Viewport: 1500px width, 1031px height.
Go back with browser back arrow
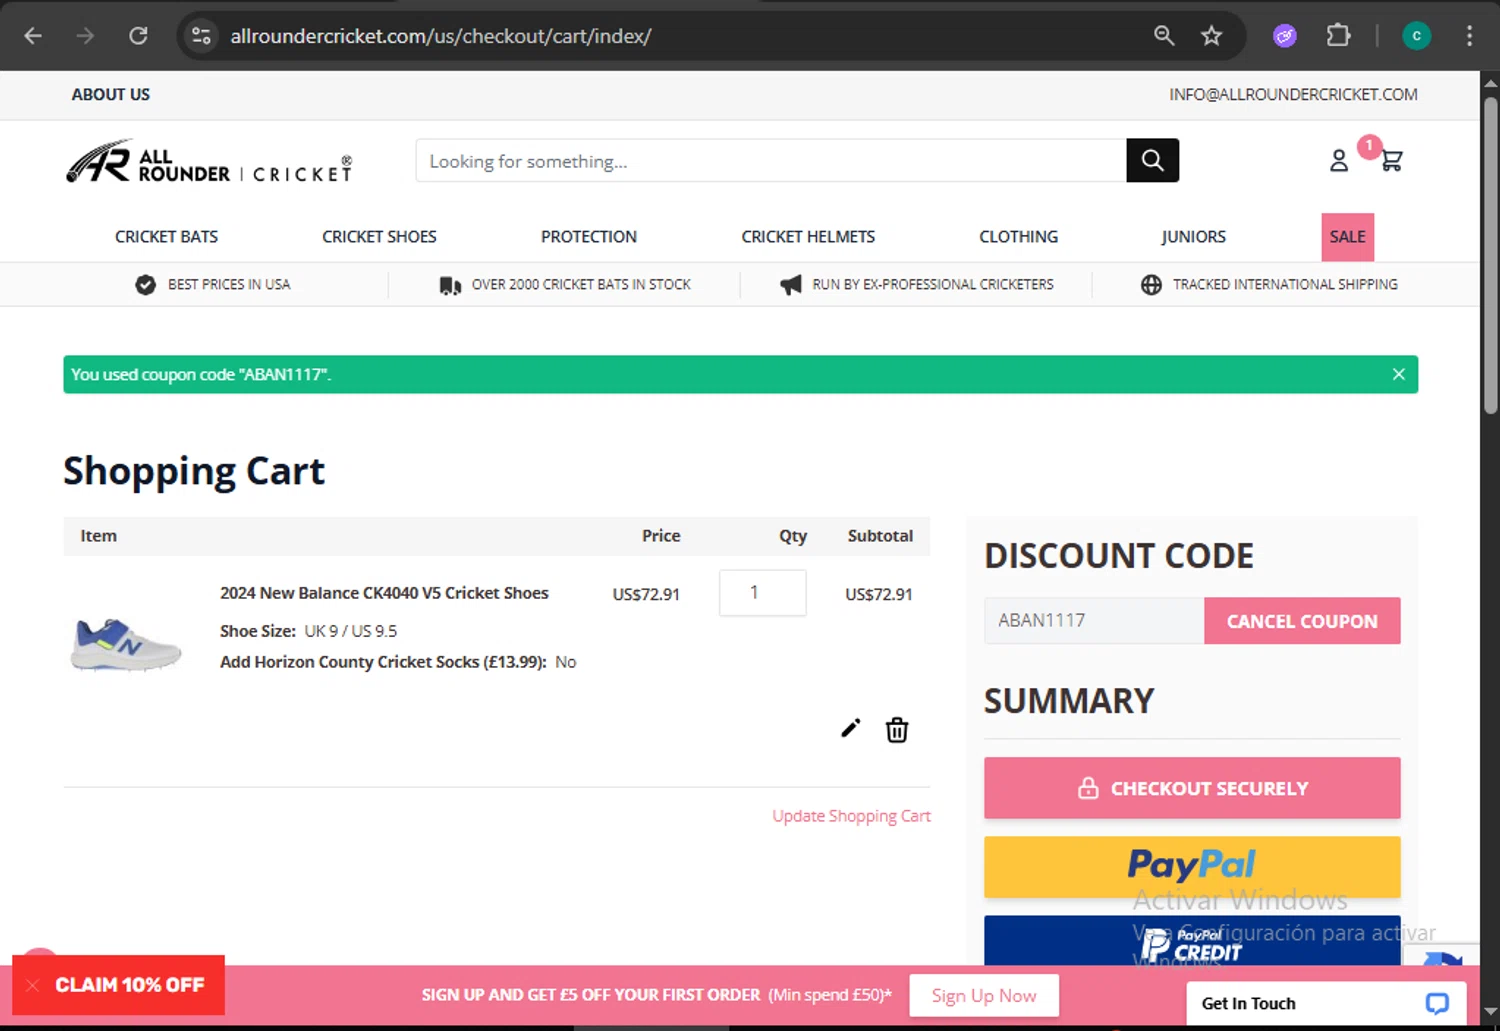click(x=33, y=36)
